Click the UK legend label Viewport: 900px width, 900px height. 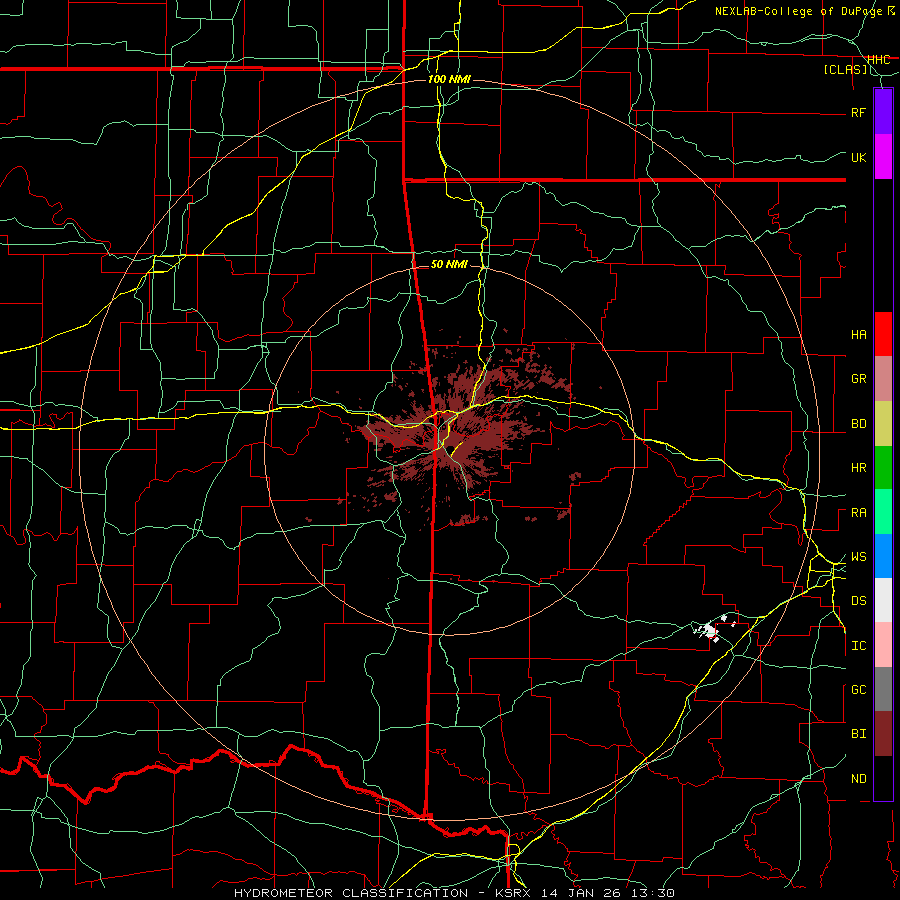pyautogui.click(x=858, y=157)
